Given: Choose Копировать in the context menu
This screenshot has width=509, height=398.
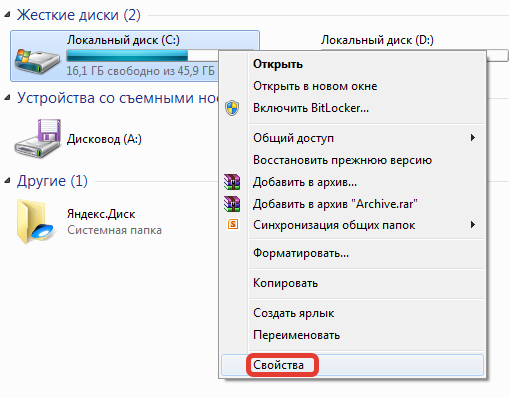Looking at the screenshot, I should point(352,283).
